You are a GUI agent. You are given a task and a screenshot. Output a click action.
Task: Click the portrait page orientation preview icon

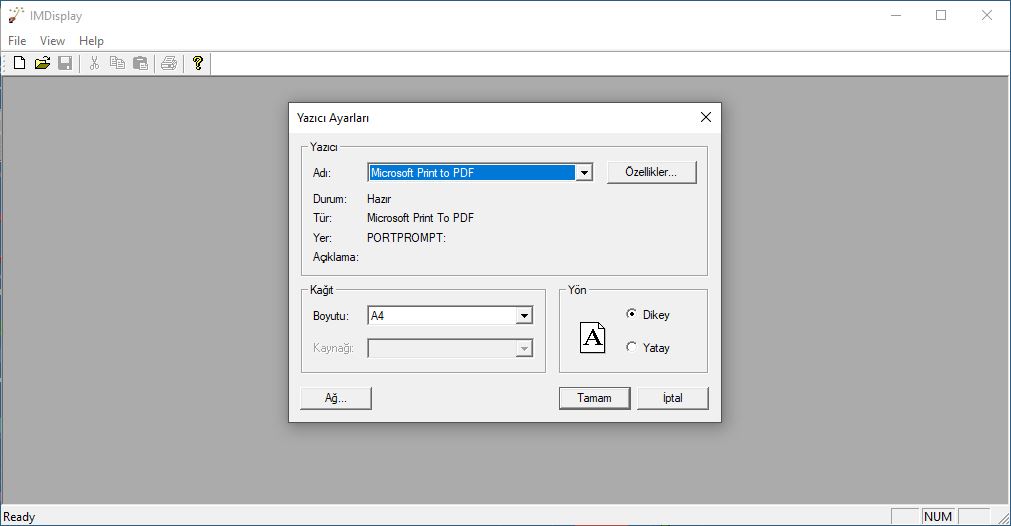[593, 338]
